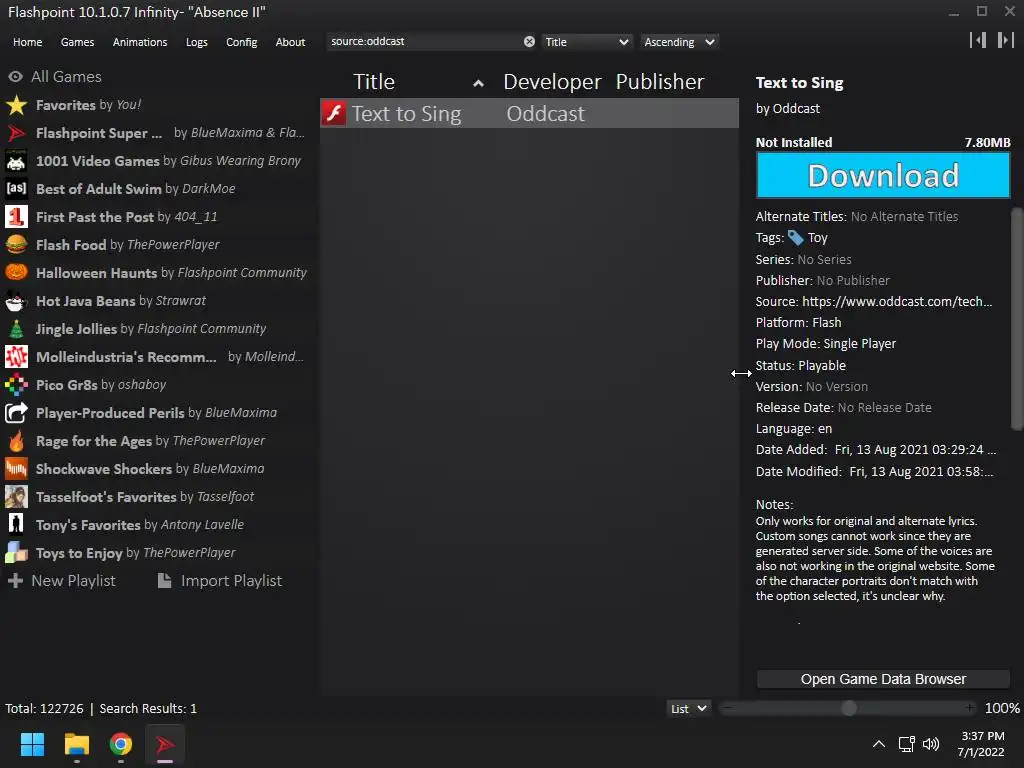Click the Oddcast developer cell

click(x=545, y=114)
